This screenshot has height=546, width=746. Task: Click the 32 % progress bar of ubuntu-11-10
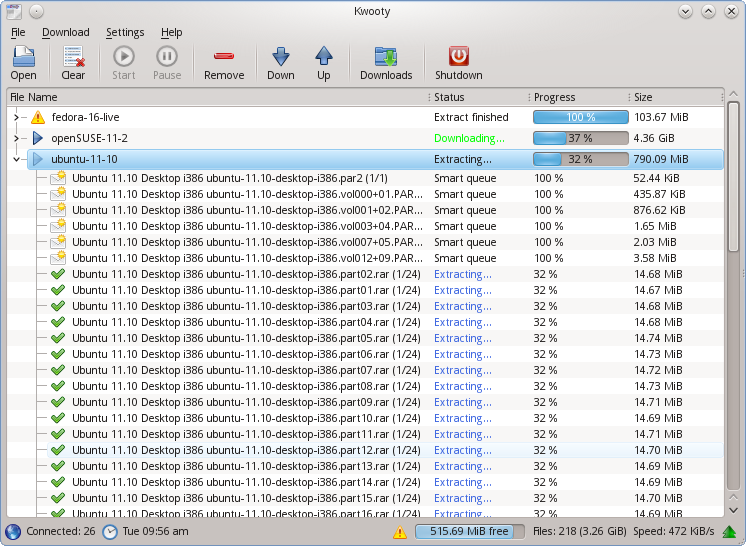click(x=580, y=159)
